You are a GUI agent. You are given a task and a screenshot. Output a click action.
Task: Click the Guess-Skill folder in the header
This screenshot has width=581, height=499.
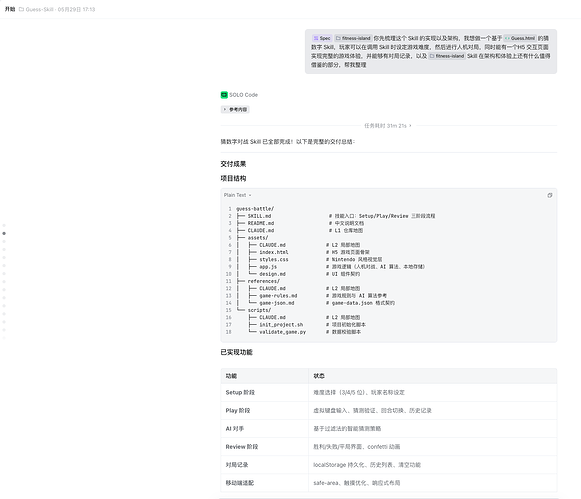coord(36,9)
